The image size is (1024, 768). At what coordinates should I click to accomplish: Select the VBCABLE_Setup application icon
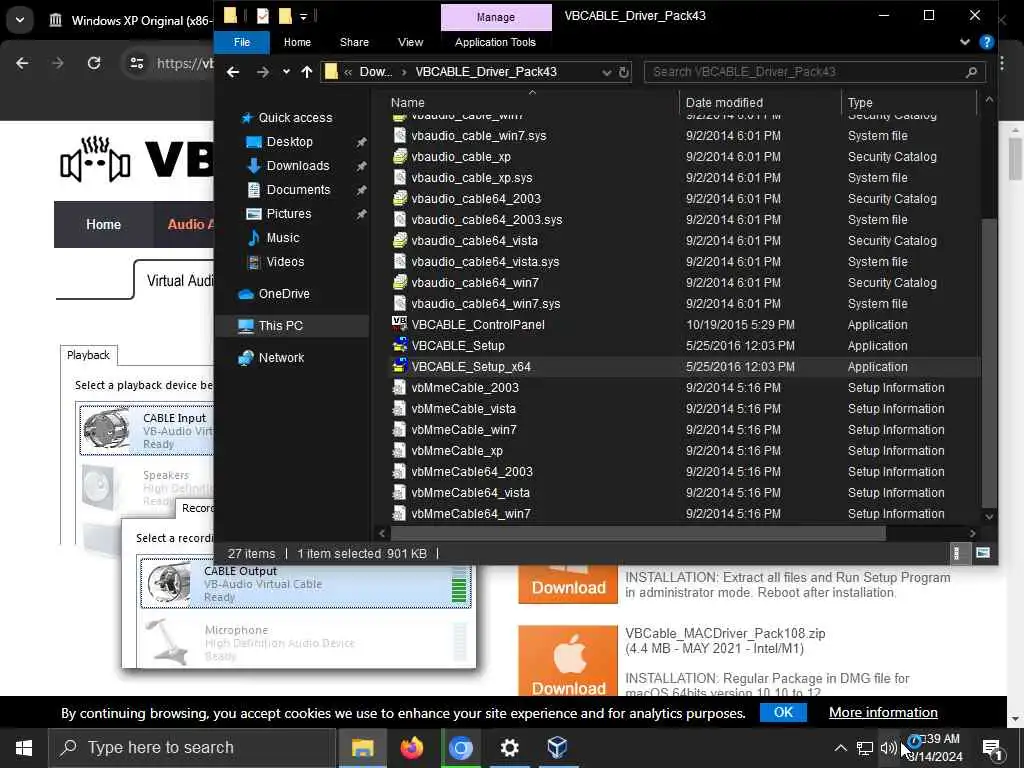tap(399, 345)
